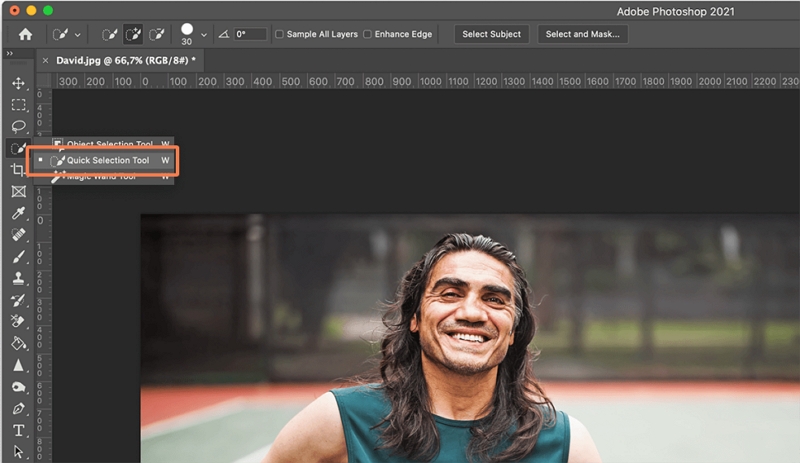Select the Lasso tool
This screenshot has height=463, width=800.
(18, 126)
